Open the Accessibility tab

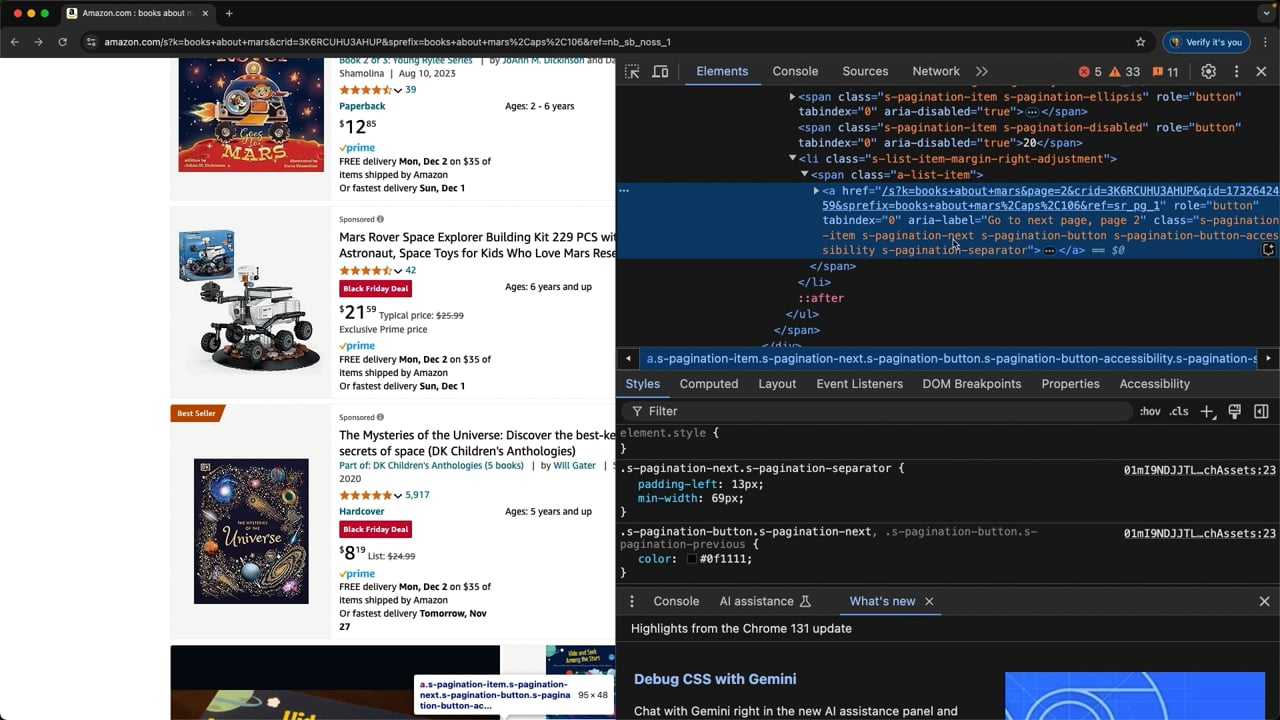[x=1154, y=384]
